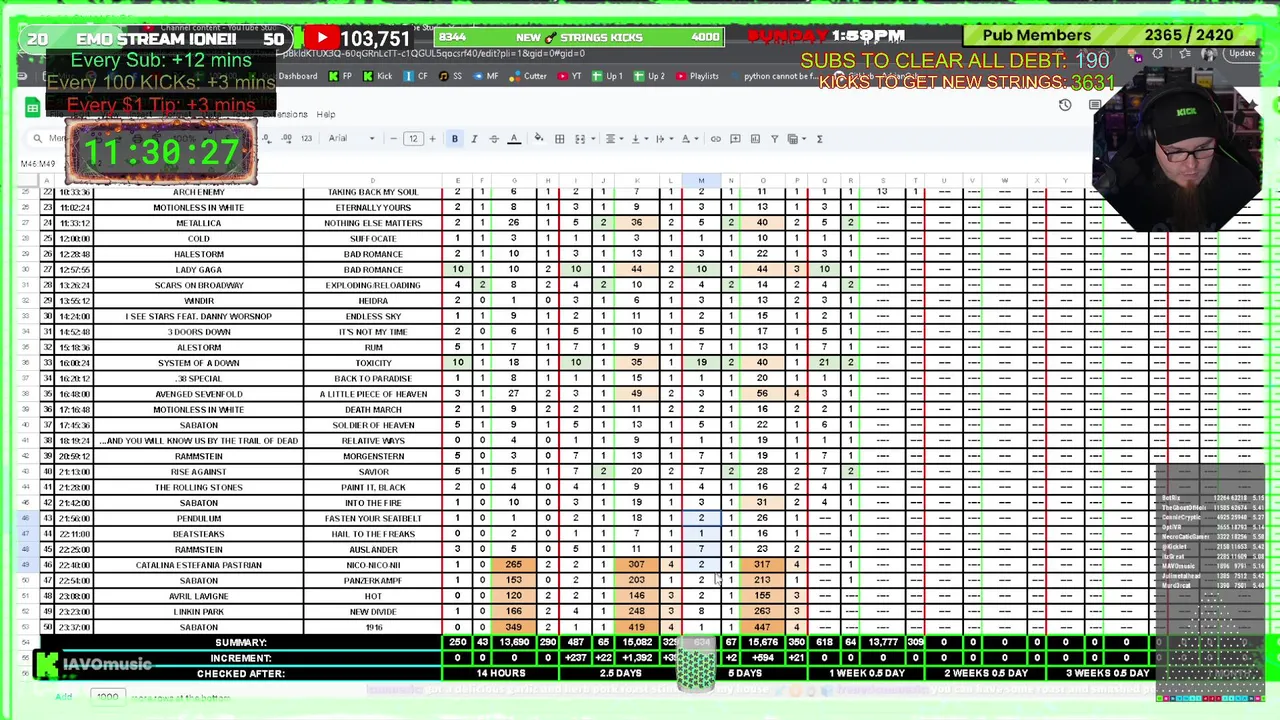Select the METALLICA cell
Image resolution: width=1280 pixels, height=720 pixels.
199,223
